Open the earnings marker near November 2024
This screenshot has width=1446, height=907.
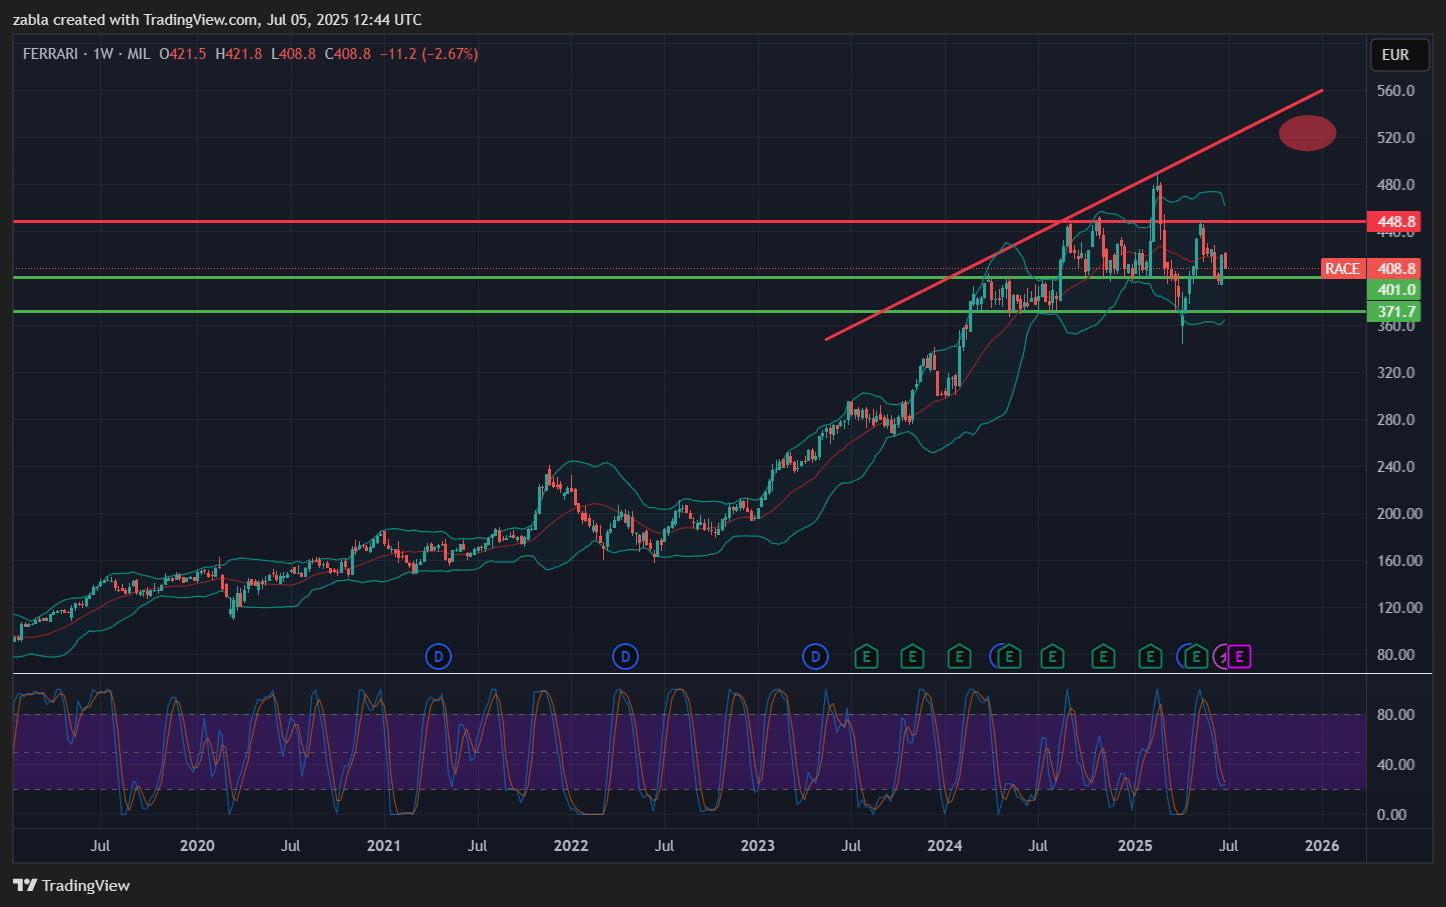[x=1103, y=657]
